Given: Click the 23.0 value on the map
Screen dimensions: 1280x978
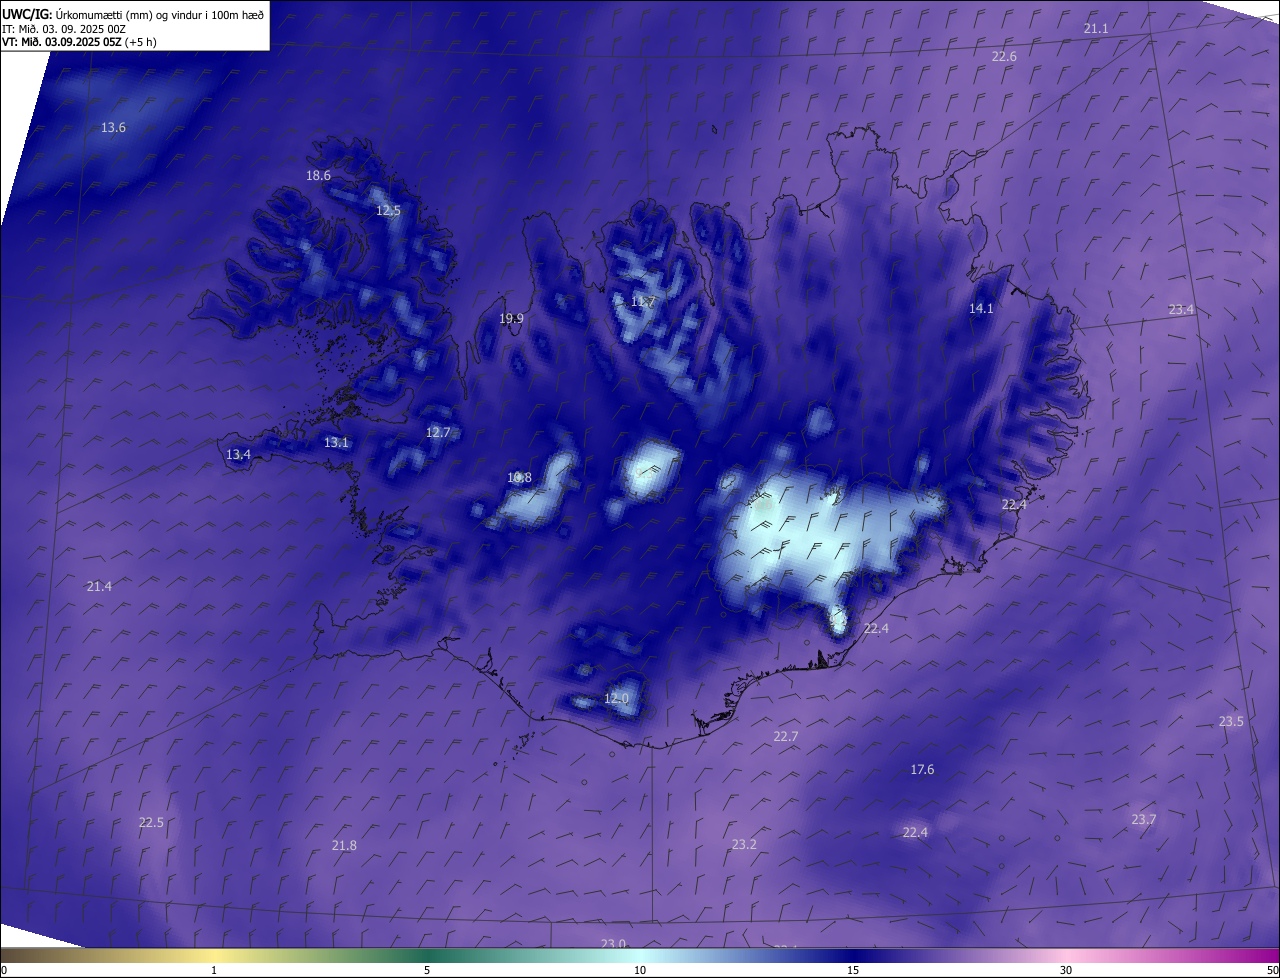Looking at the screenshot, I should point(613,943).
